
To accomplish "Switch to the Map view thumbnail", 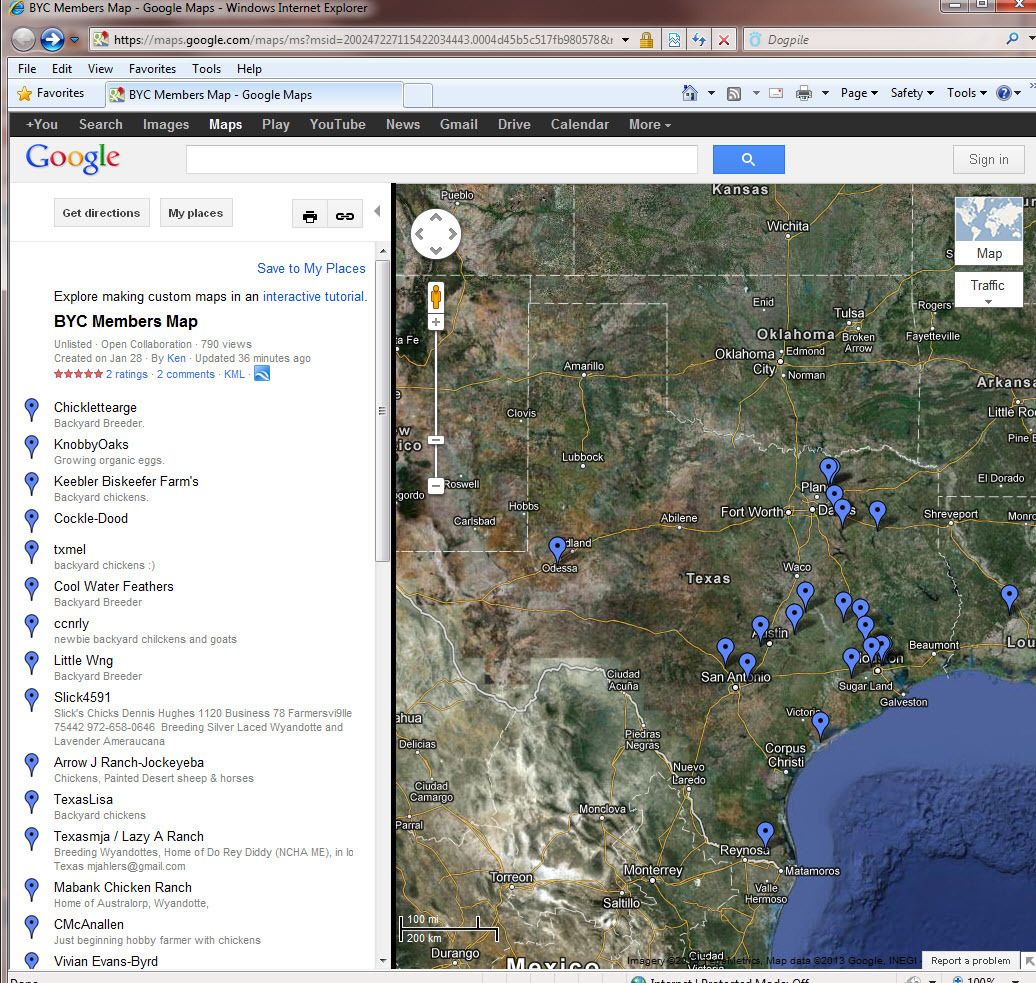I will [x=989, y=231].
